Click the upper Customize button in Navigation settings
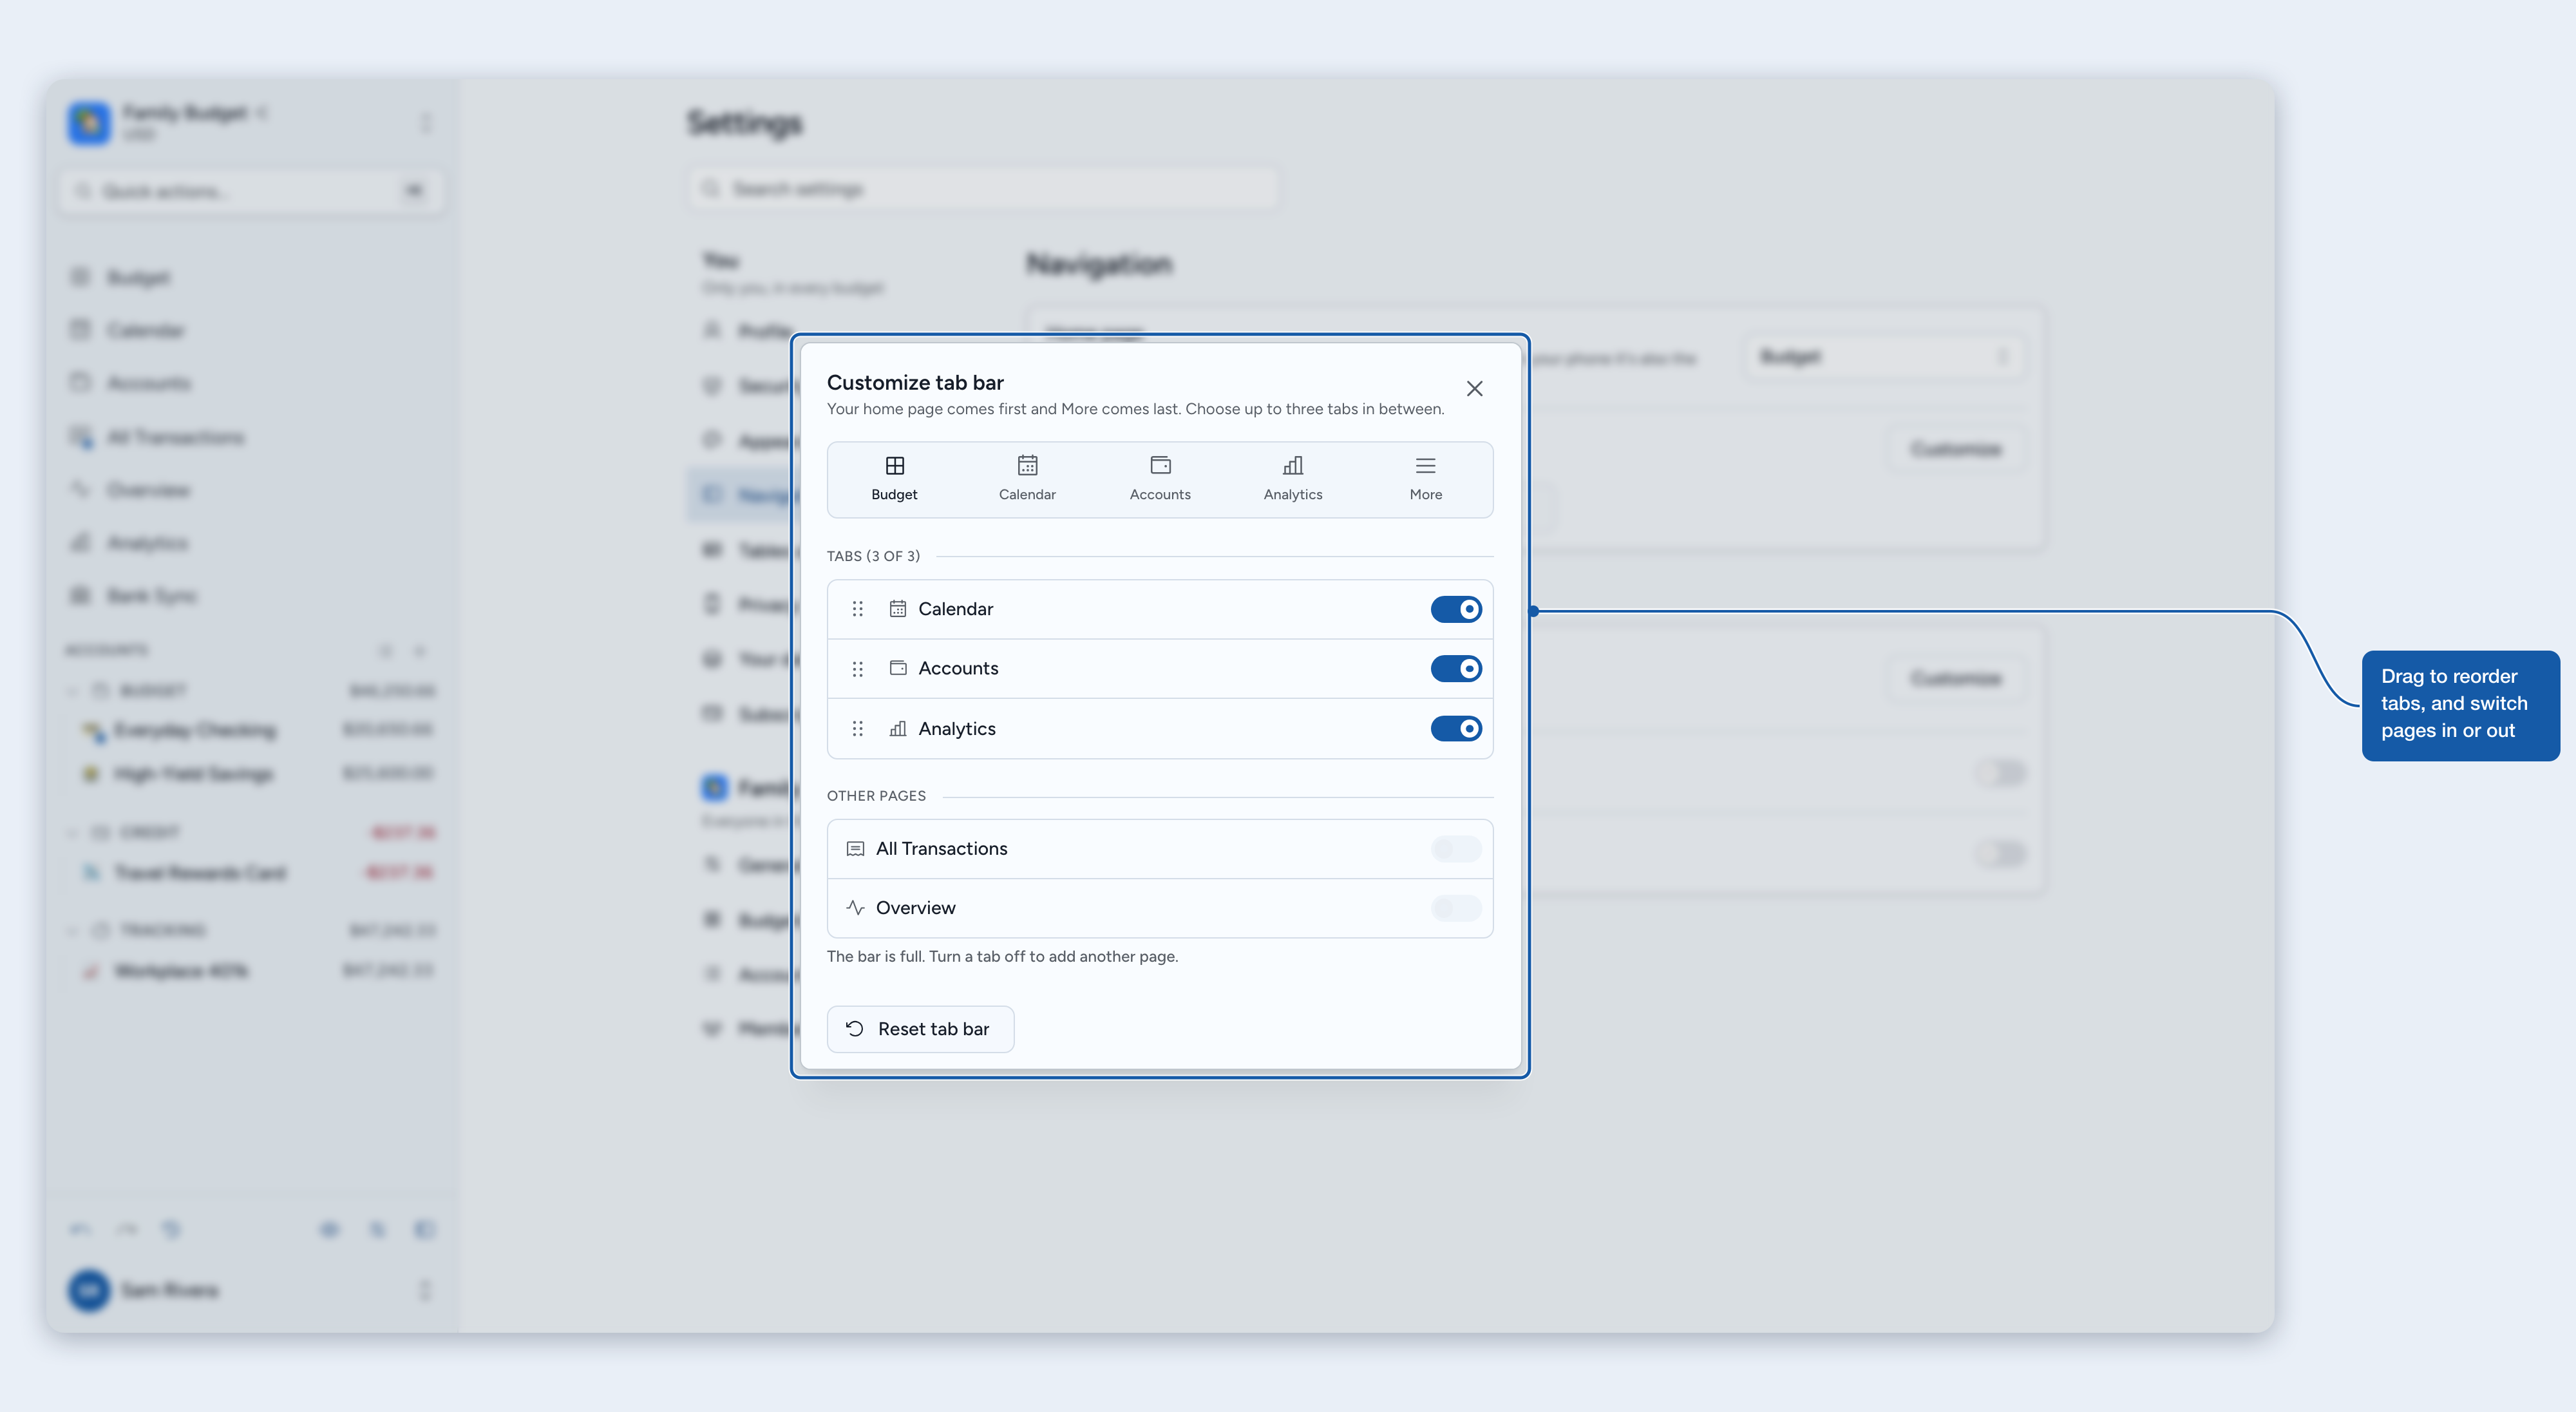The image size is (2576, 1412). [x=1955, y=449]
